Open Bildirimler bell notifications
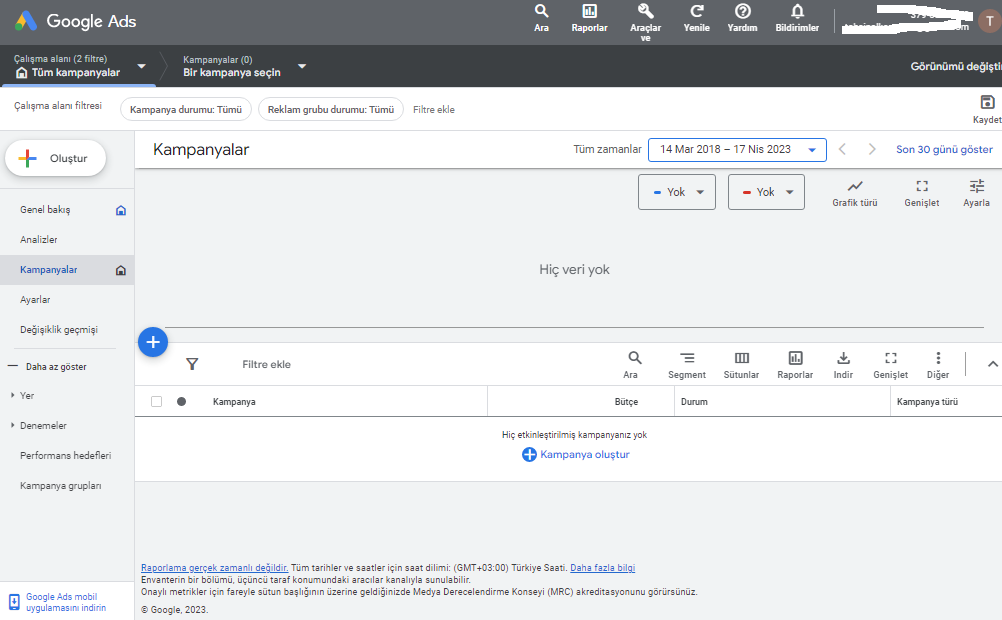 [797, 17]
